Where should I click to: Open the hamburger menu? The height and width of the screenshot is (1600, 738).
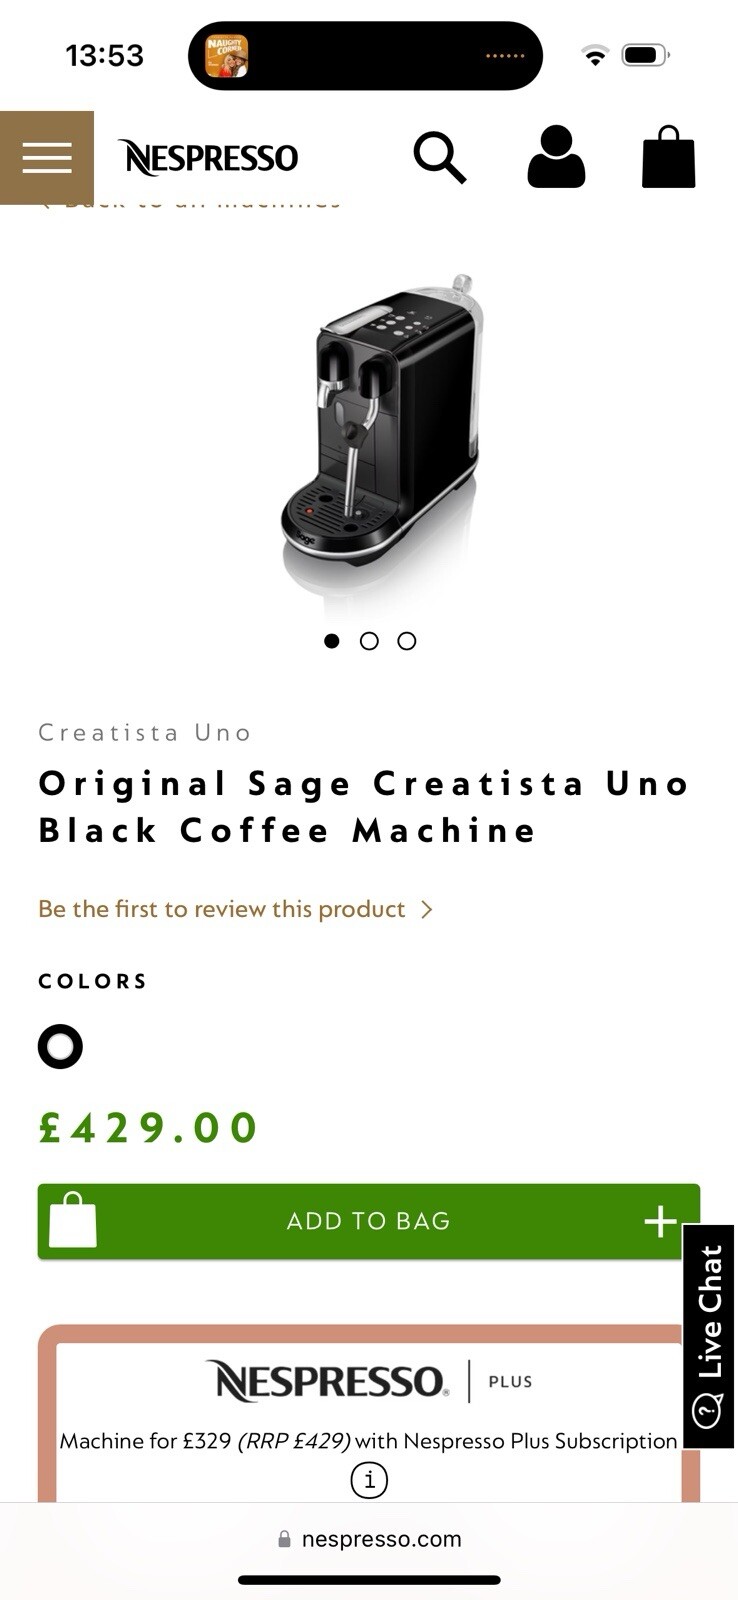point(47,158)
